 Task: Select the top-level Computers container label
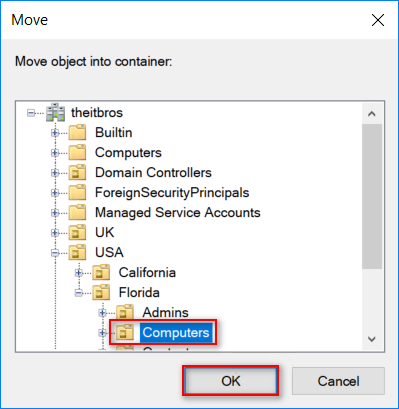pos(128,153)
